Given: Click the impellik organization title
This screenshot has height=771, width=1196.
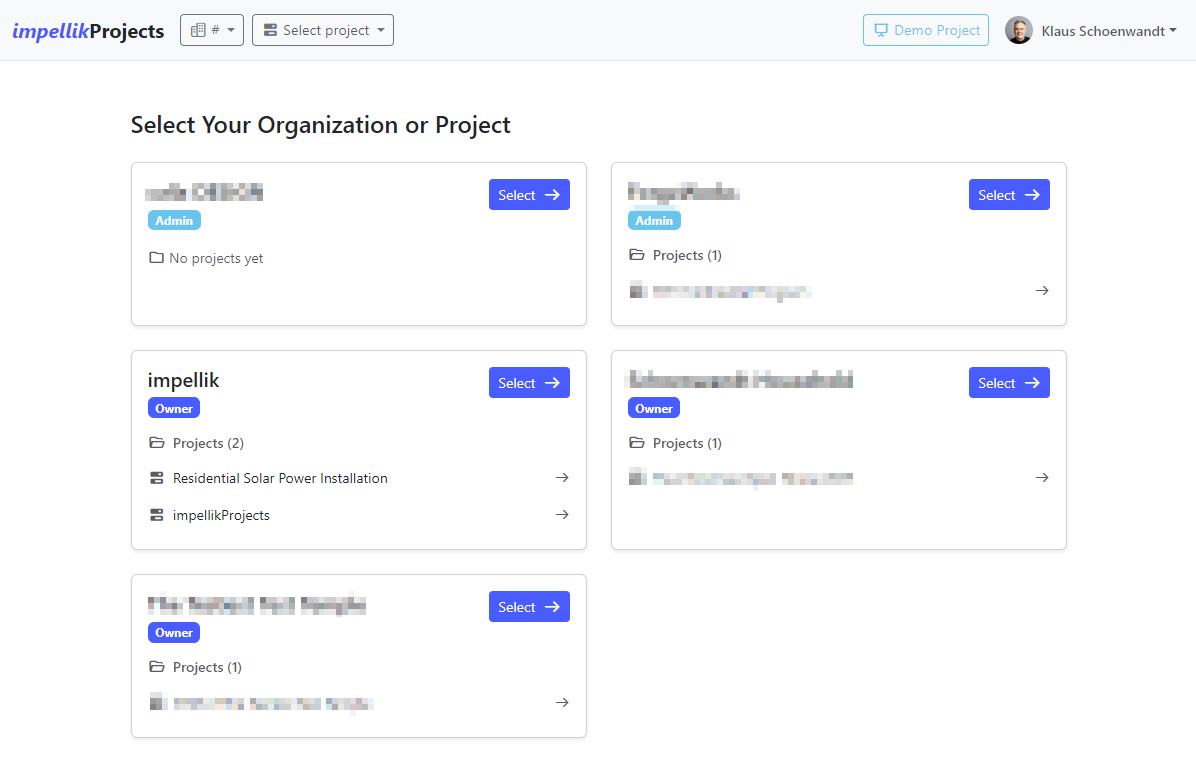Looking at the screenshot, I should 183,380.
